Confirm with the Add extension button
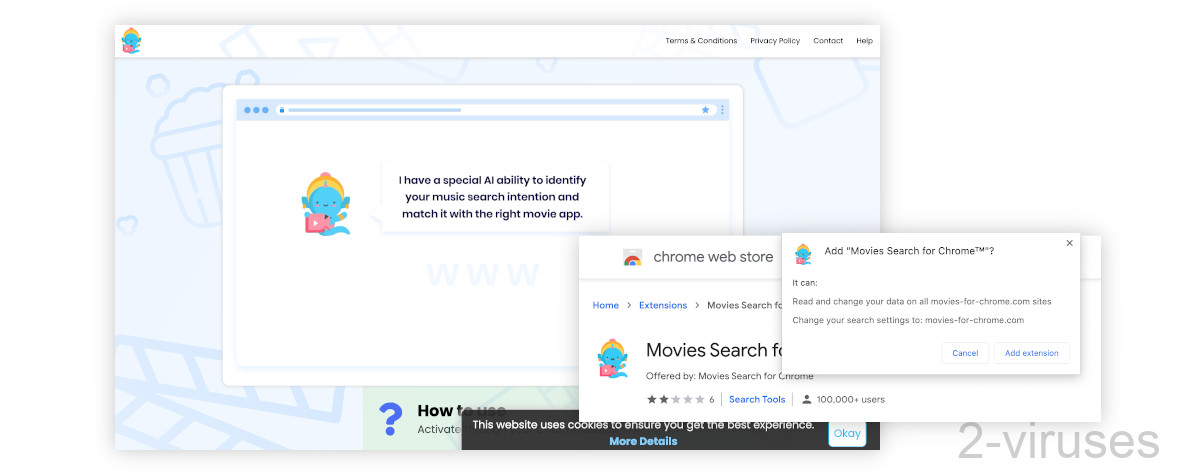Screen dimensions: 1200x474 coord(1031,353)
